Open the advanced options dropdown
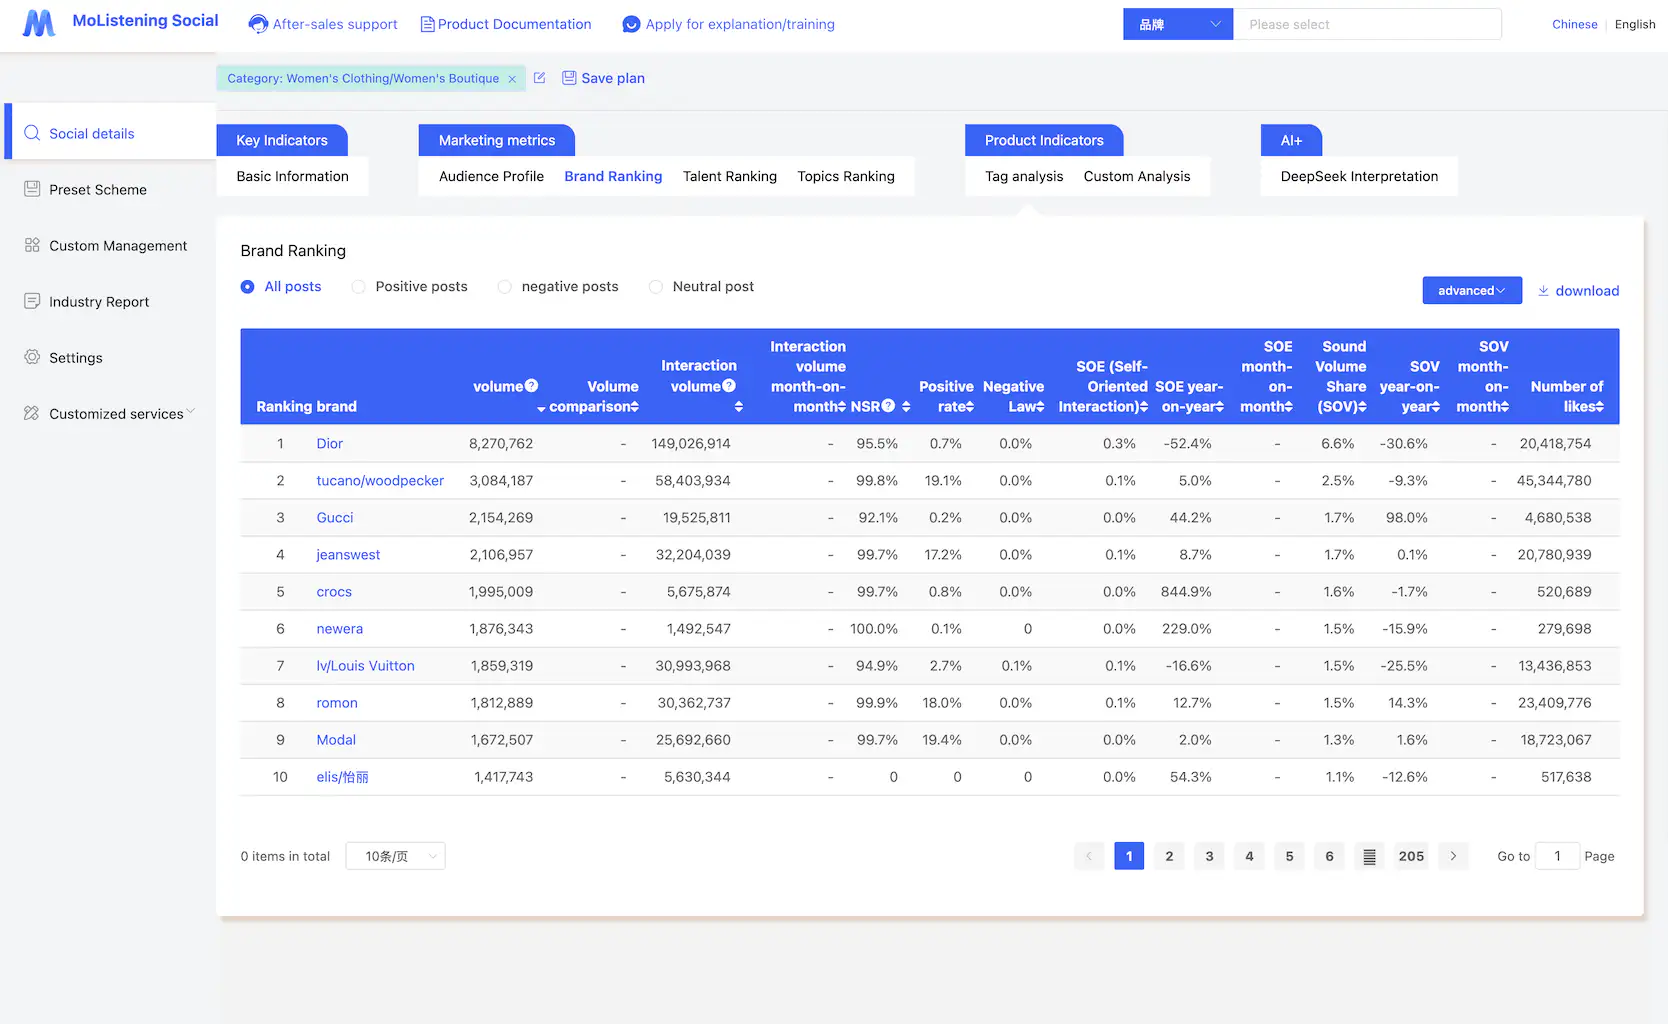 [1471, 290]
